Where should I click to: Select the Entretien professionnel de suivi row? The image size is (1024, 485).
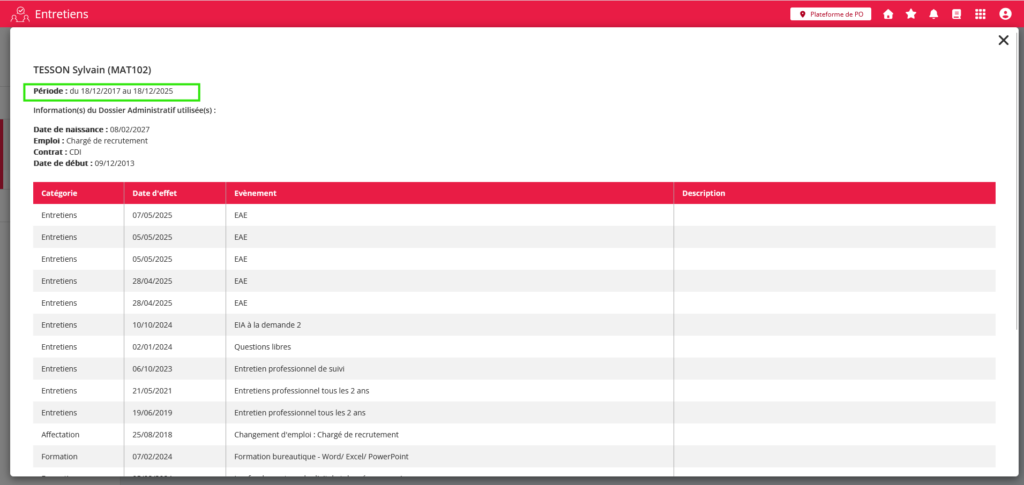click(299, 368)
